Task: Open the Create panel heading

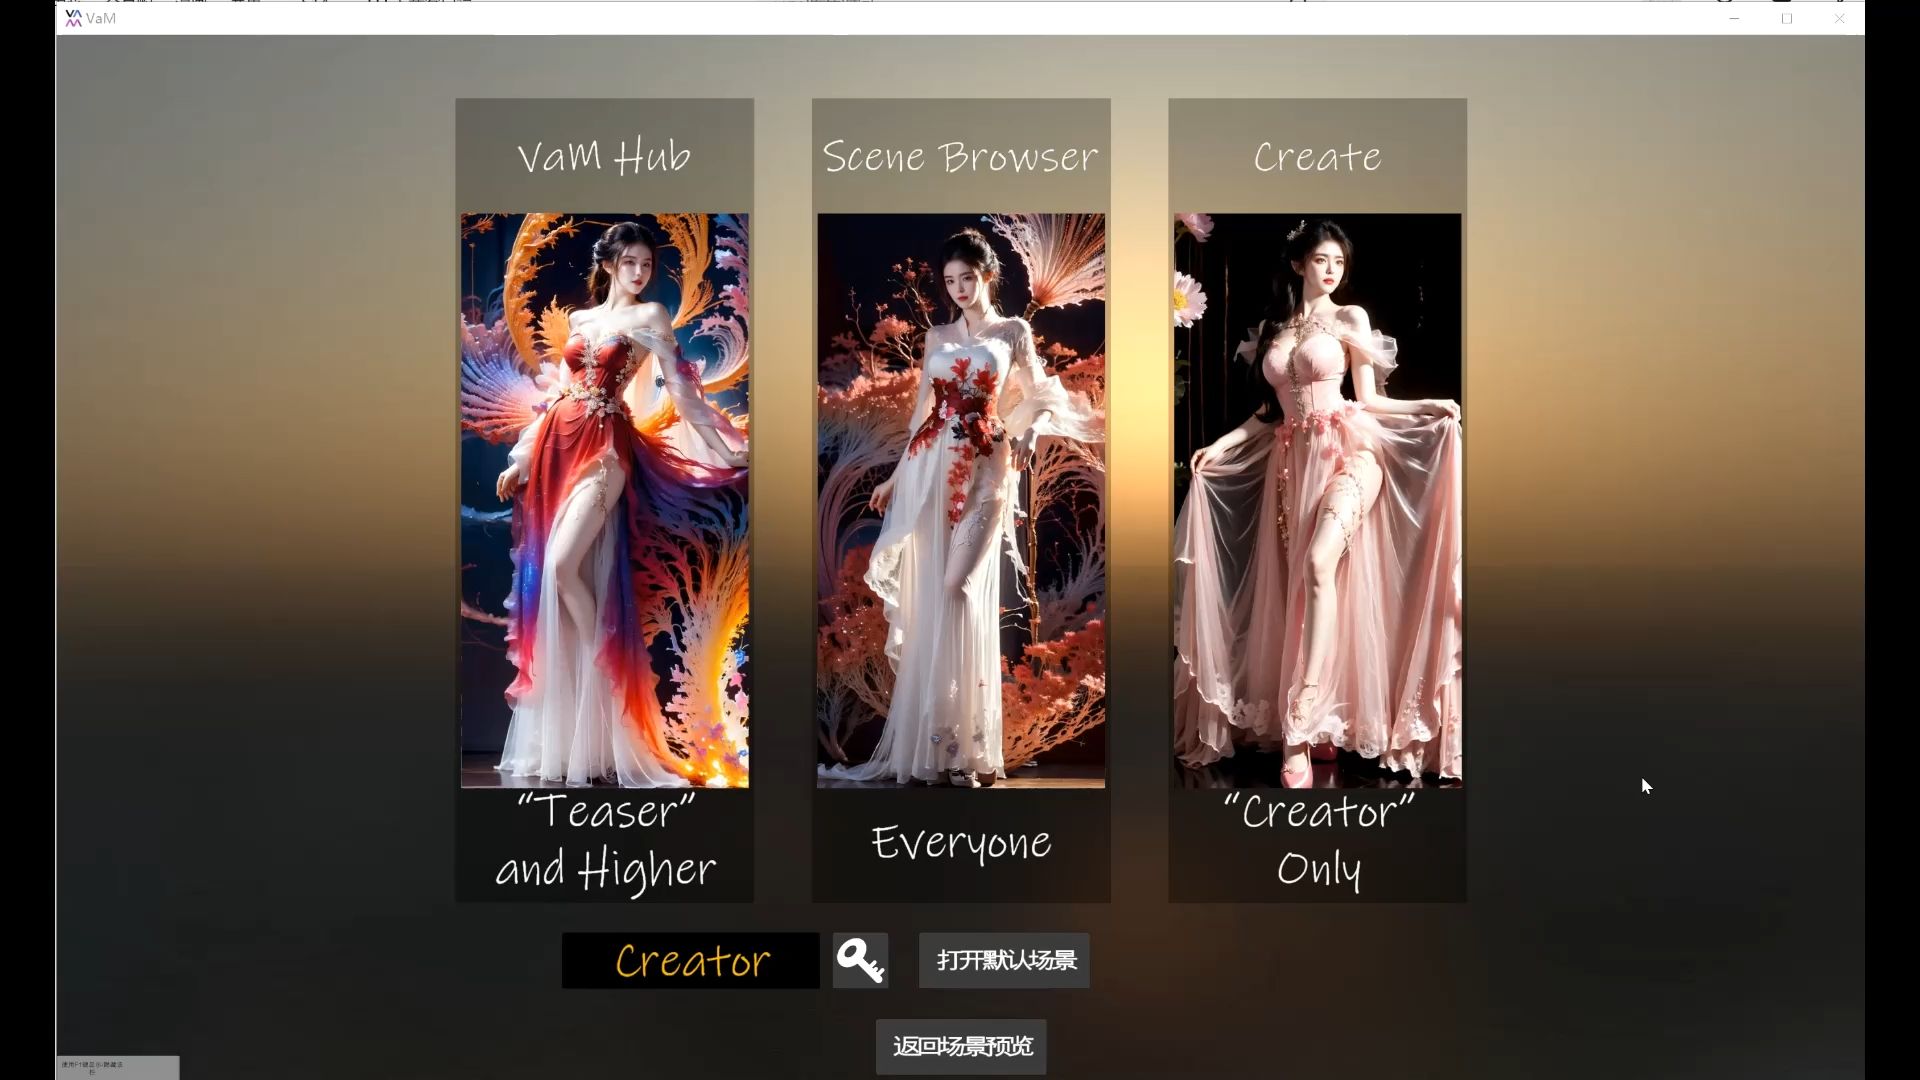Action: point(1317,156)
